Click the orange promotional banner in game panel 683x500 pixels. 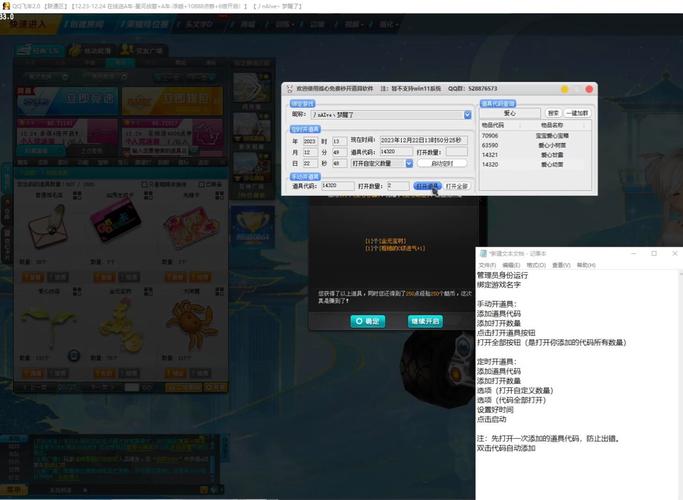172,101
